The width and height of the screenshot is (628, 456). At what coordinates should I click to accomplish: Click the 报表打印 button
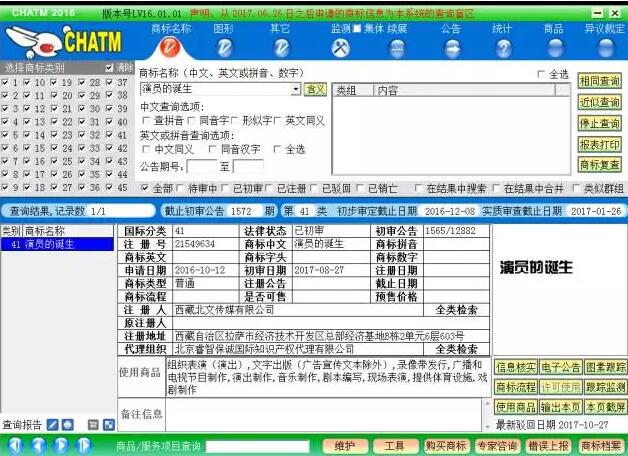[599, 144]
